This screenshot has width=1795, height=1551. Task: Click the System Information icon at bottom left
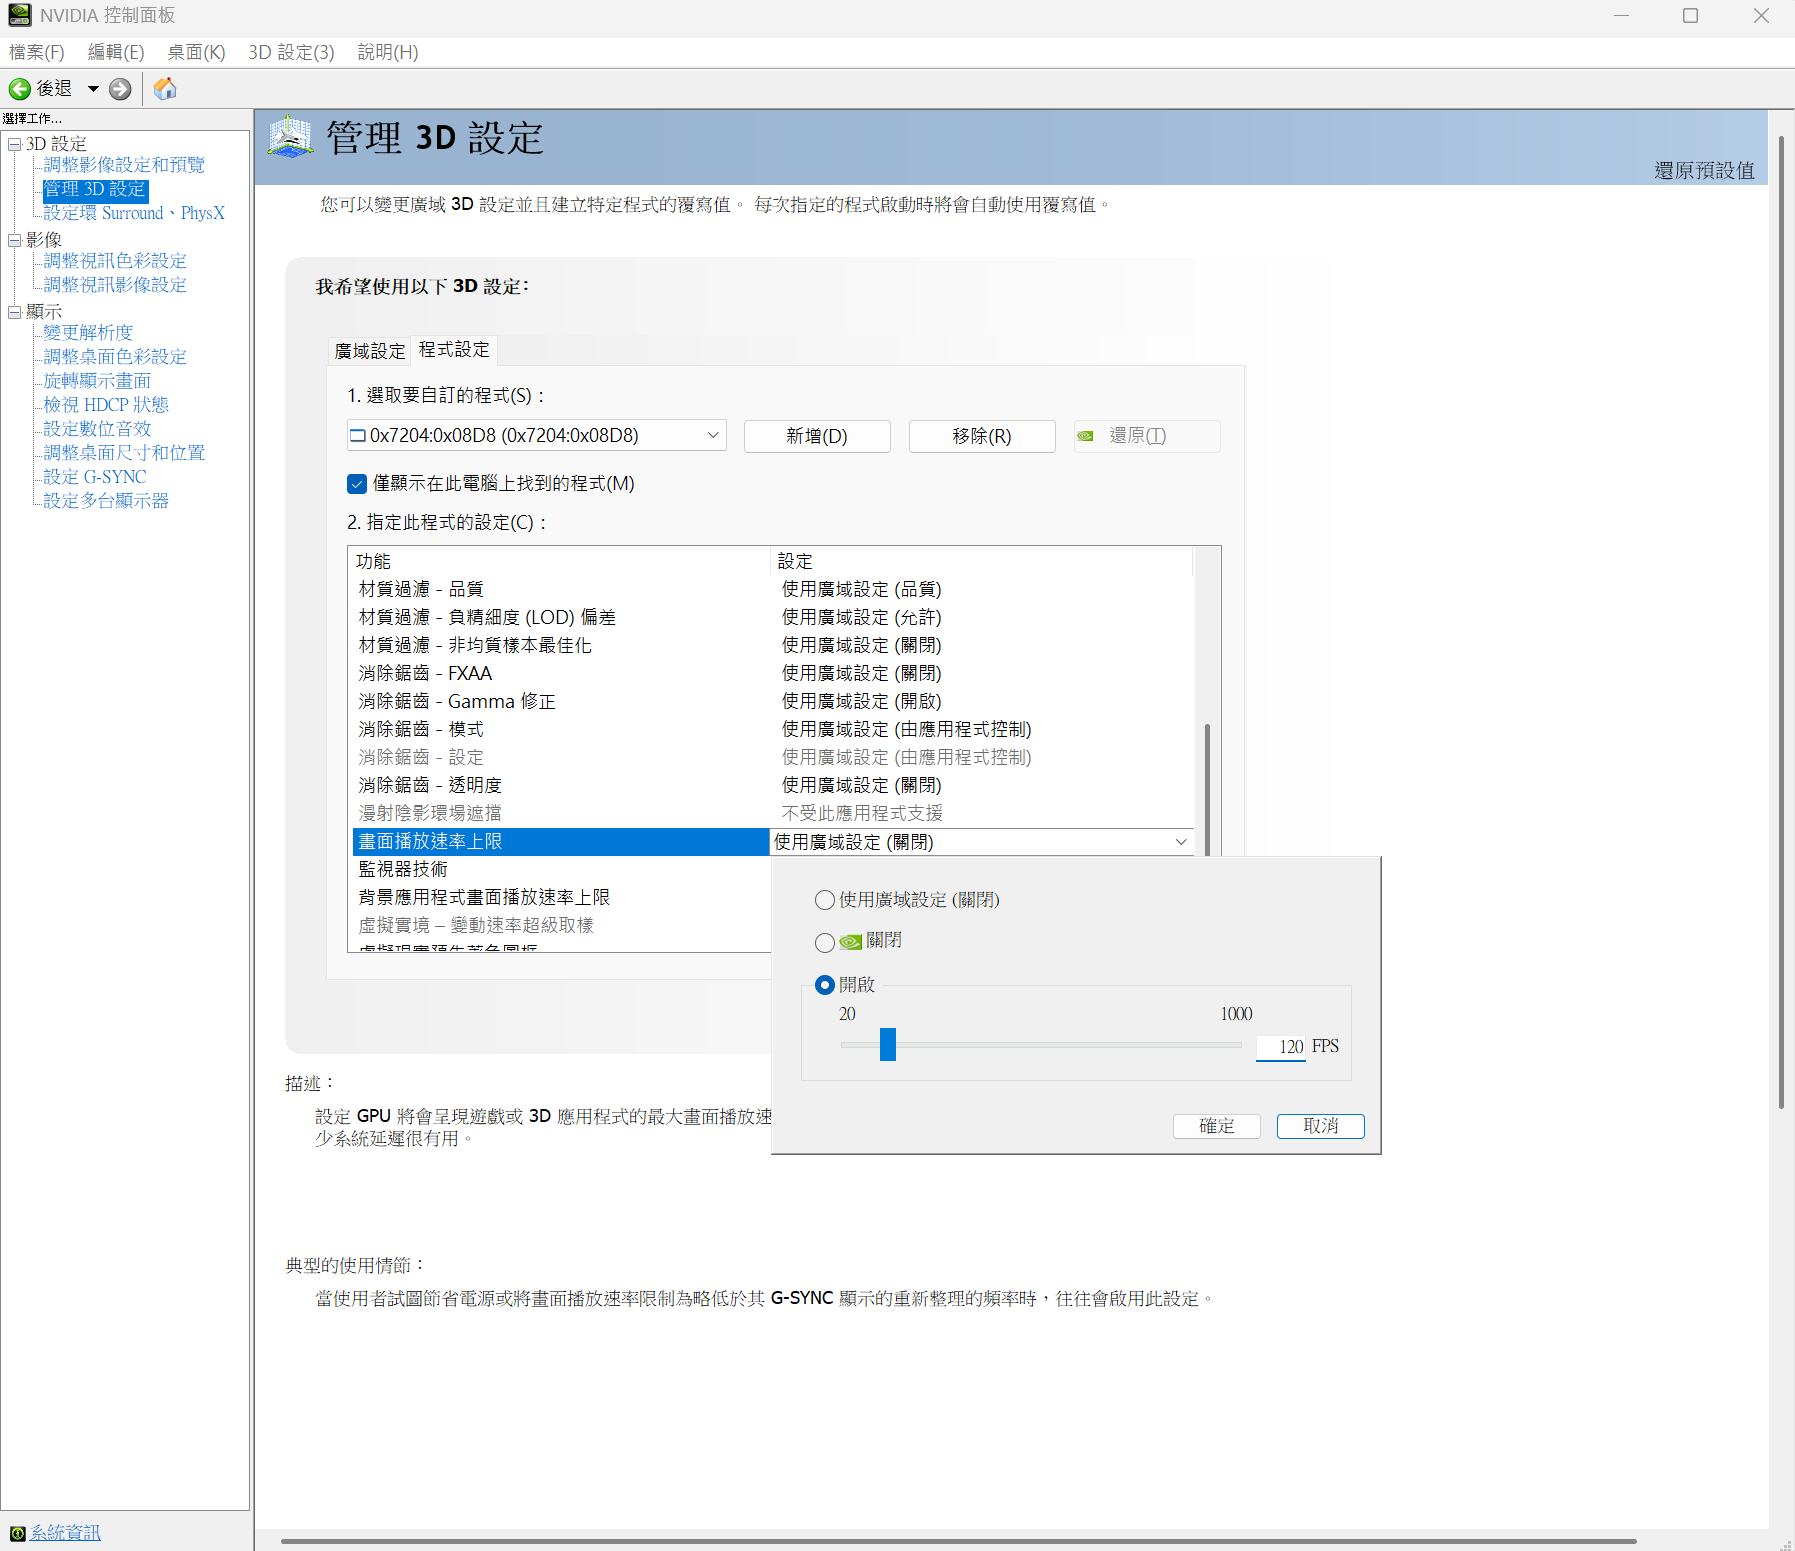pyautogui.click(x=17, y=1533)
